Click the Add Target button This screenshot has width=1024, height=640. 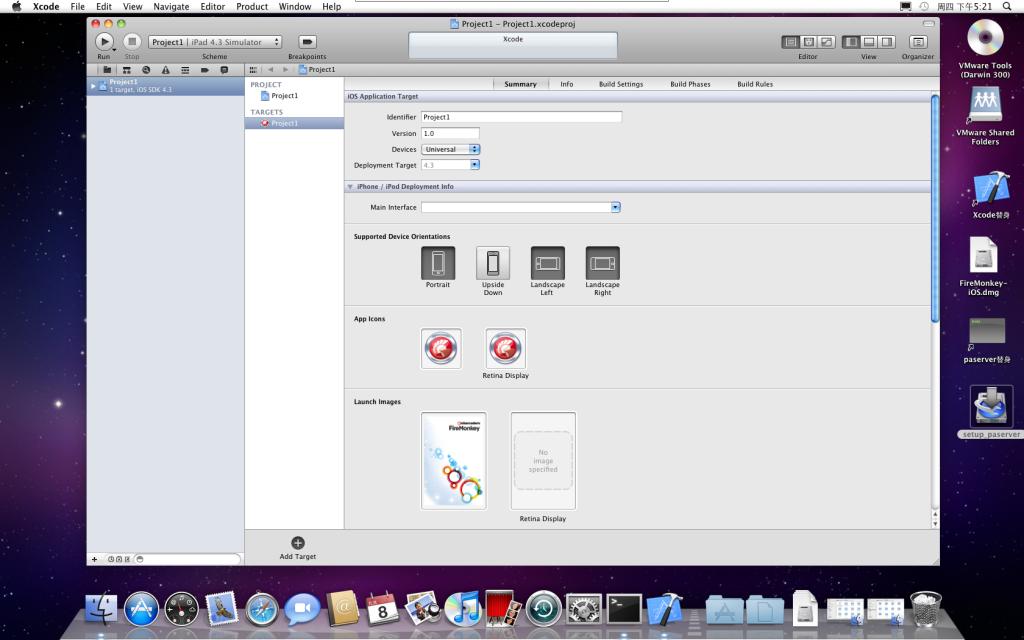click(298, 548)
